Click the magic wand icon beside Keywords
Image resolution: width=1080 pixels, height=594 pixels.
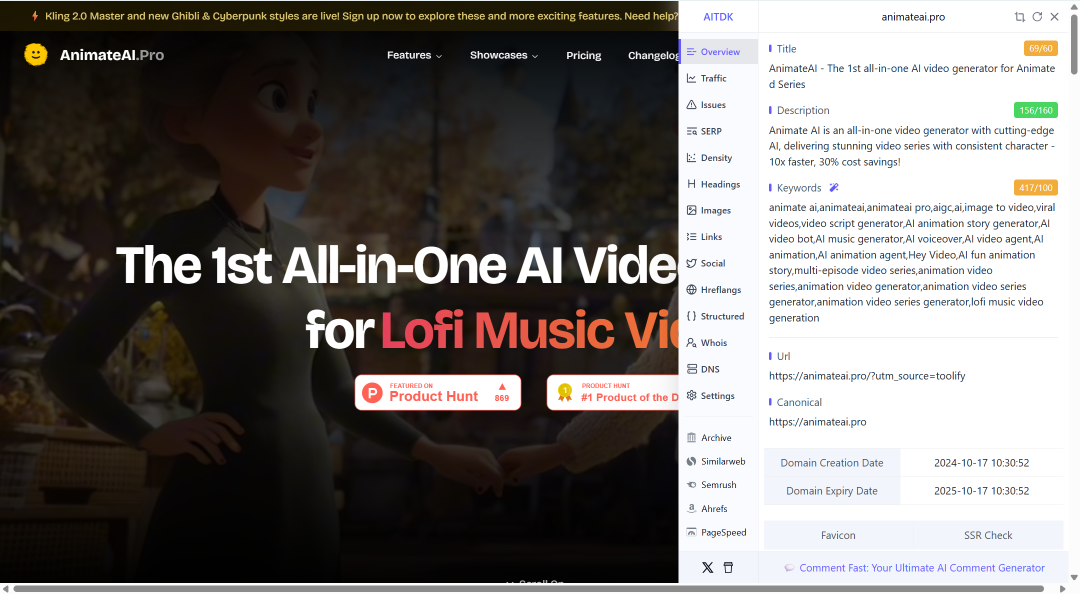pyautogui.click(x=834, y=187)
